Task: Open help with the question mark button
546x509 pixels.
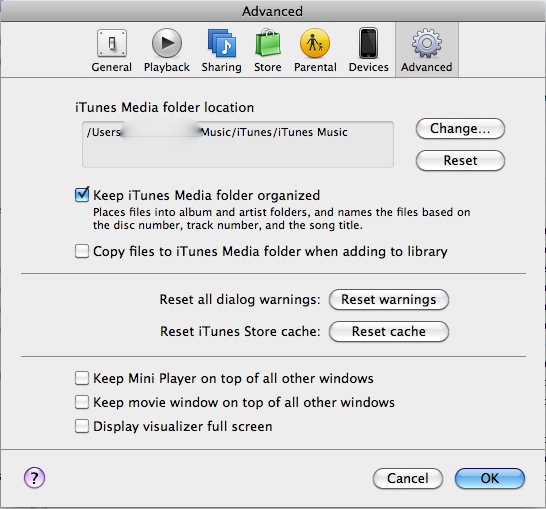Action: pyautogui.click(x=34, y=478)
